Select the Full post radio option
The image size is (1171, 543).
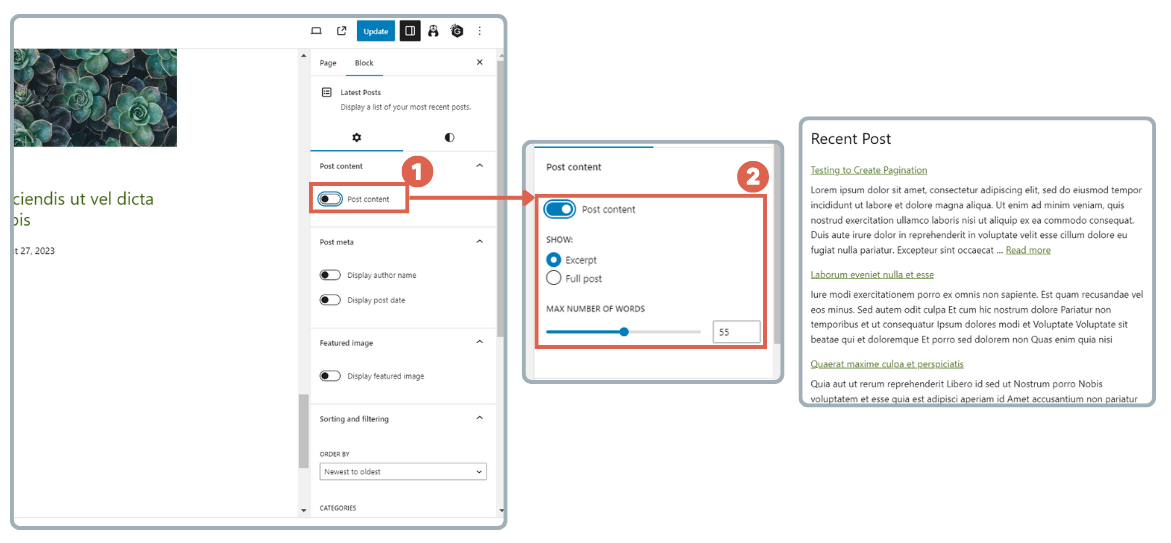[x=554, y=278]
